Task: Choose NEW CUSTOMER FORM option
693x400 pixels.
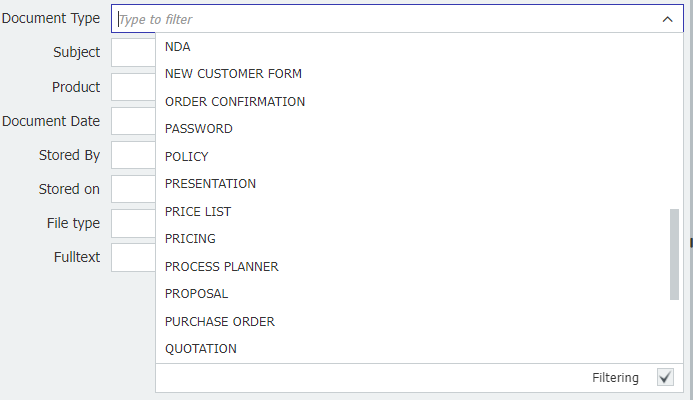Action: 233,74
